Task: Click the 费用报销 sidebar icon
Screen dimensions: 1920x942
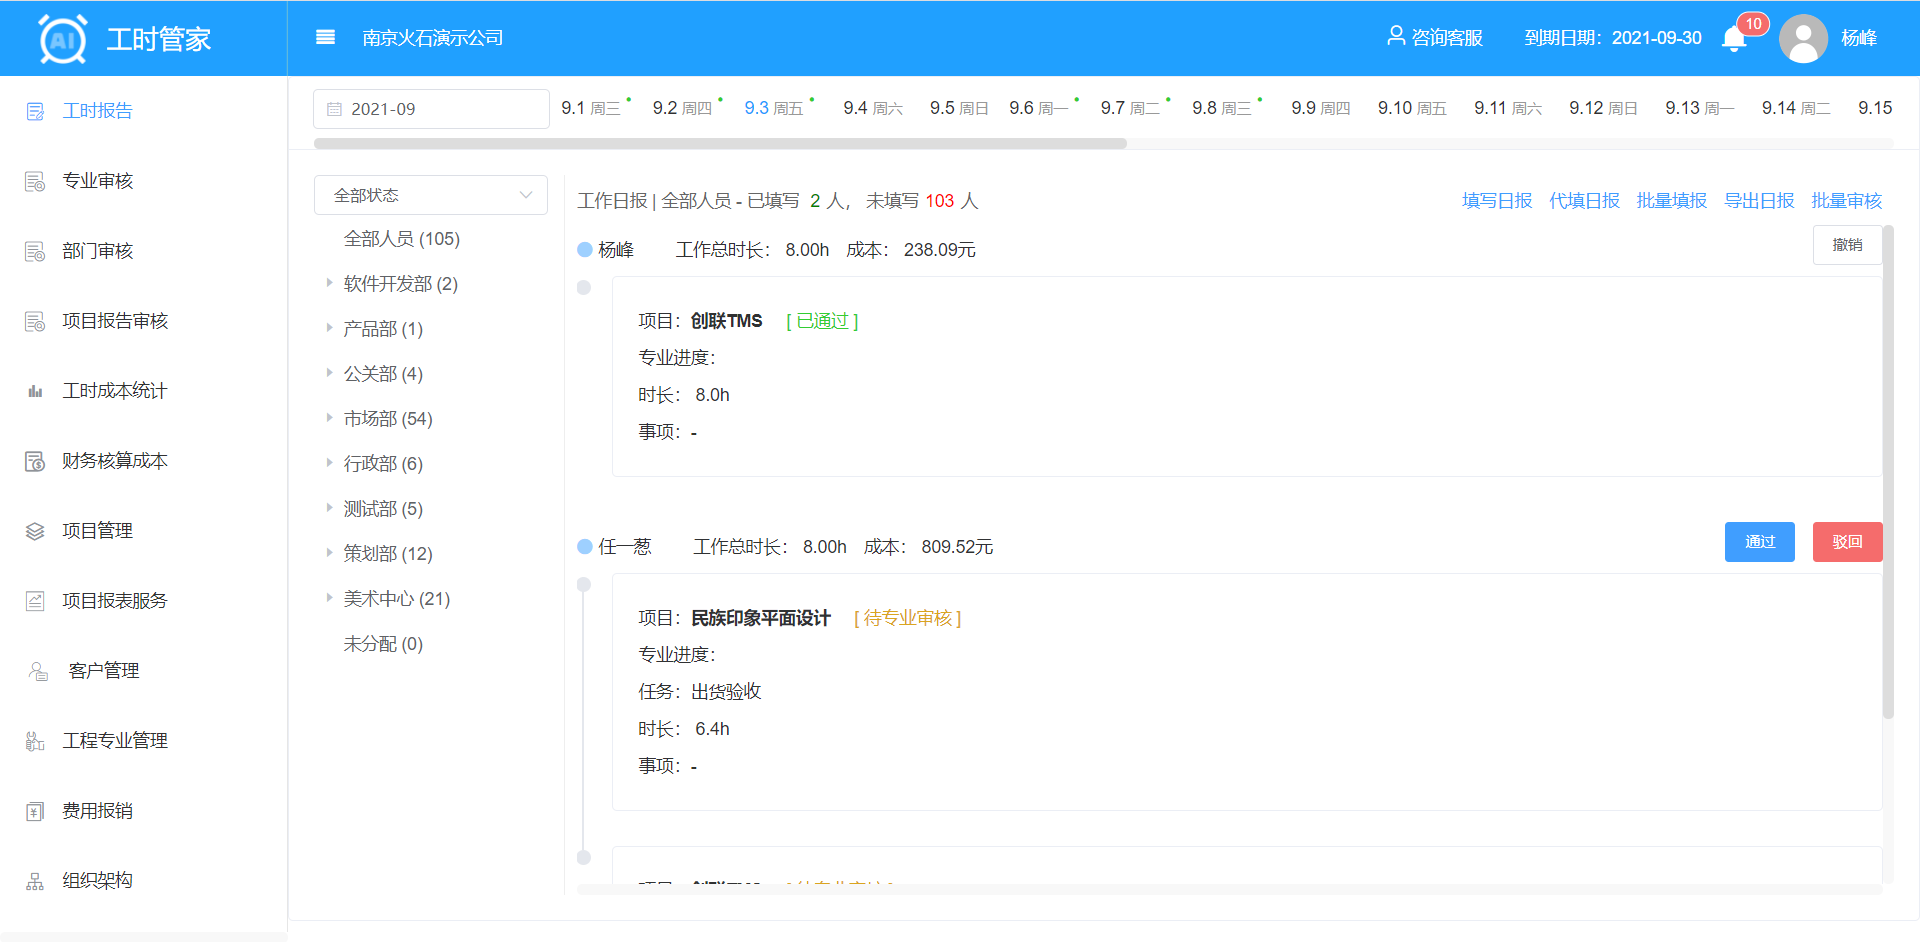Action: (x=35, y=811)
